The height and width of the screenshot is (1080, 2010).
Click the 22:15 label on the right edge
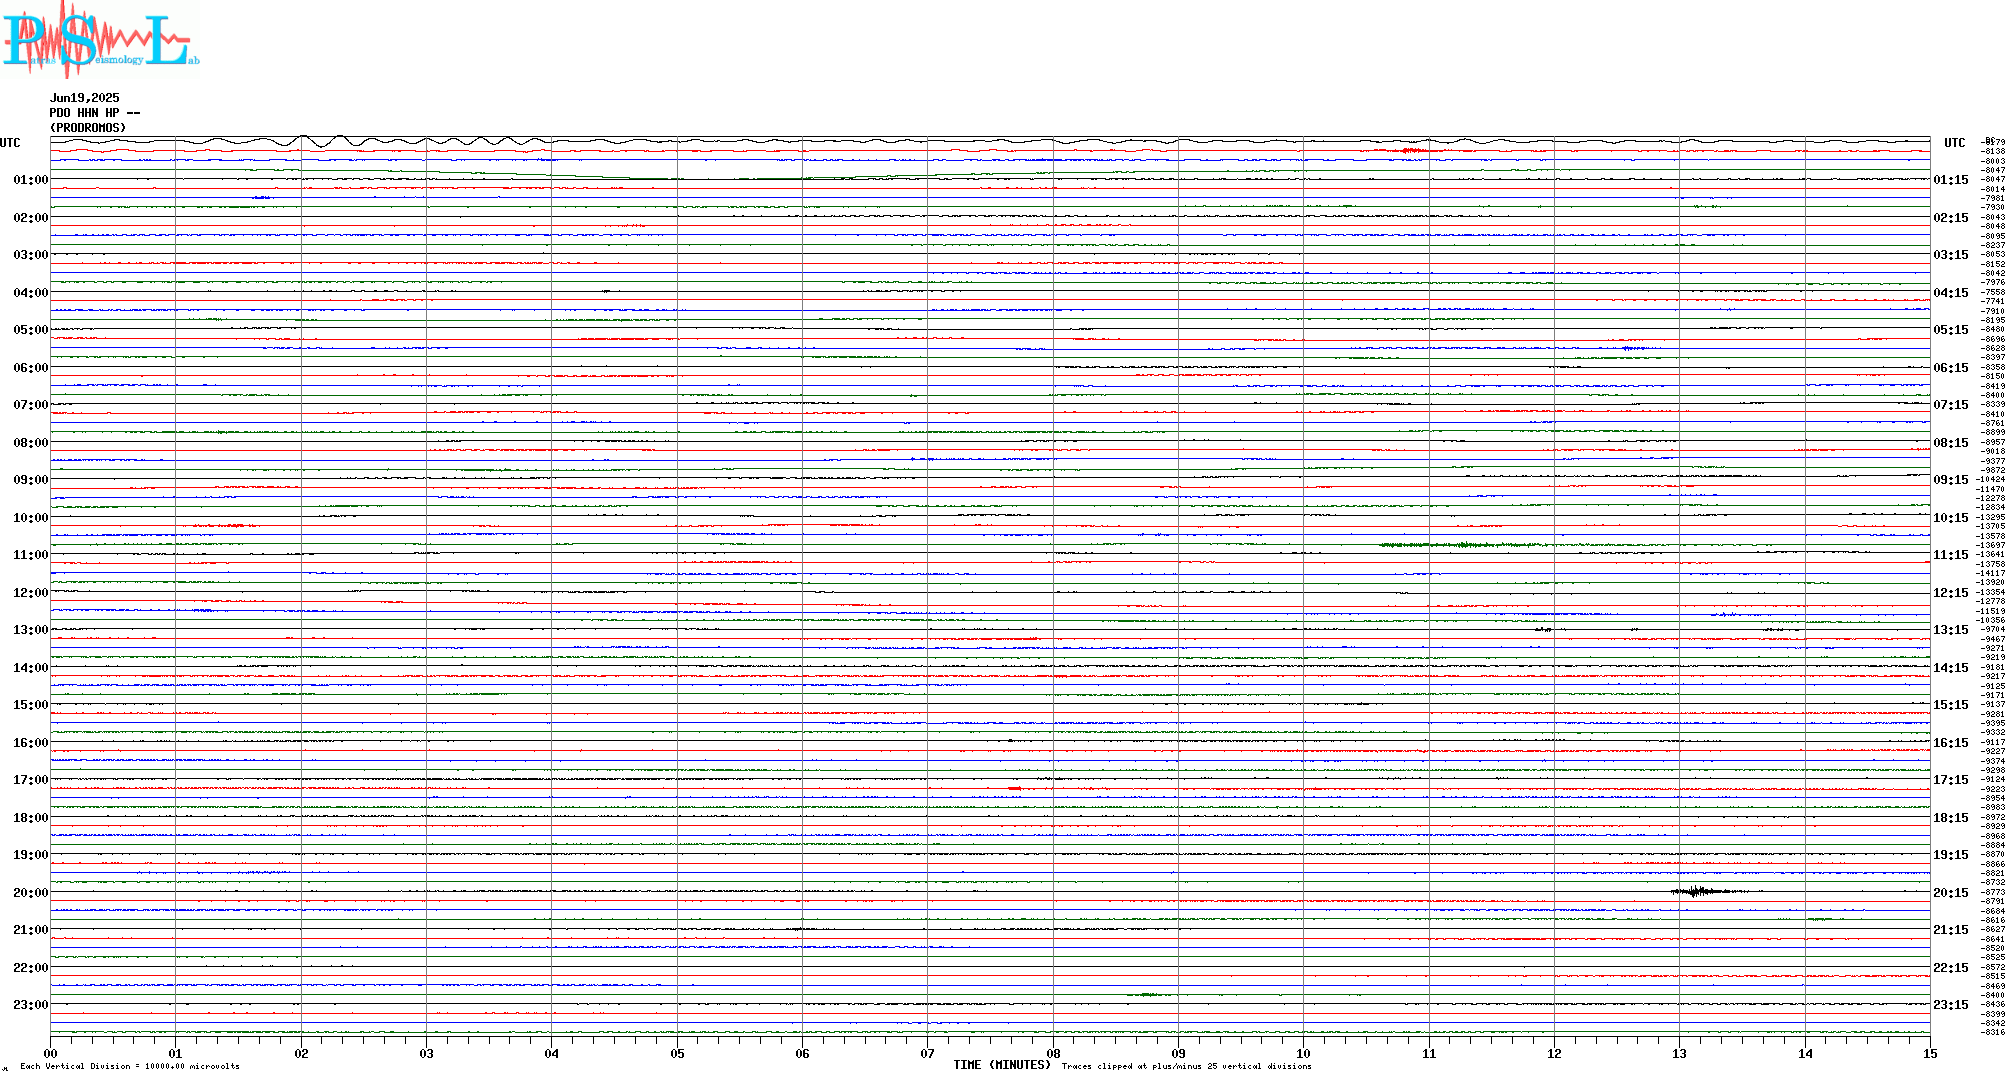point(1951,968)
